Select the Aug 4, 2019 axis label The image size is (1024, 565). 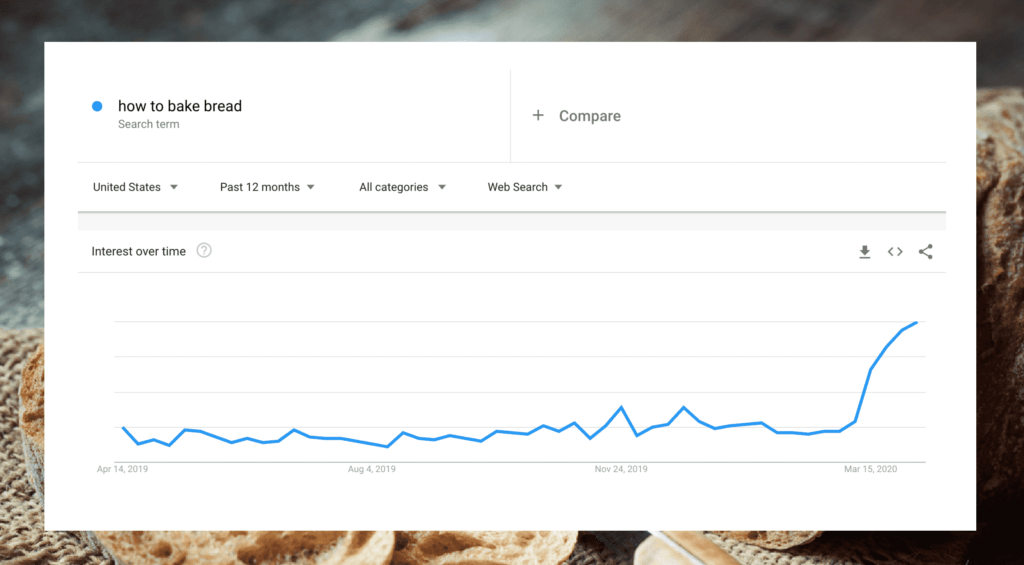tap(372, 469)
